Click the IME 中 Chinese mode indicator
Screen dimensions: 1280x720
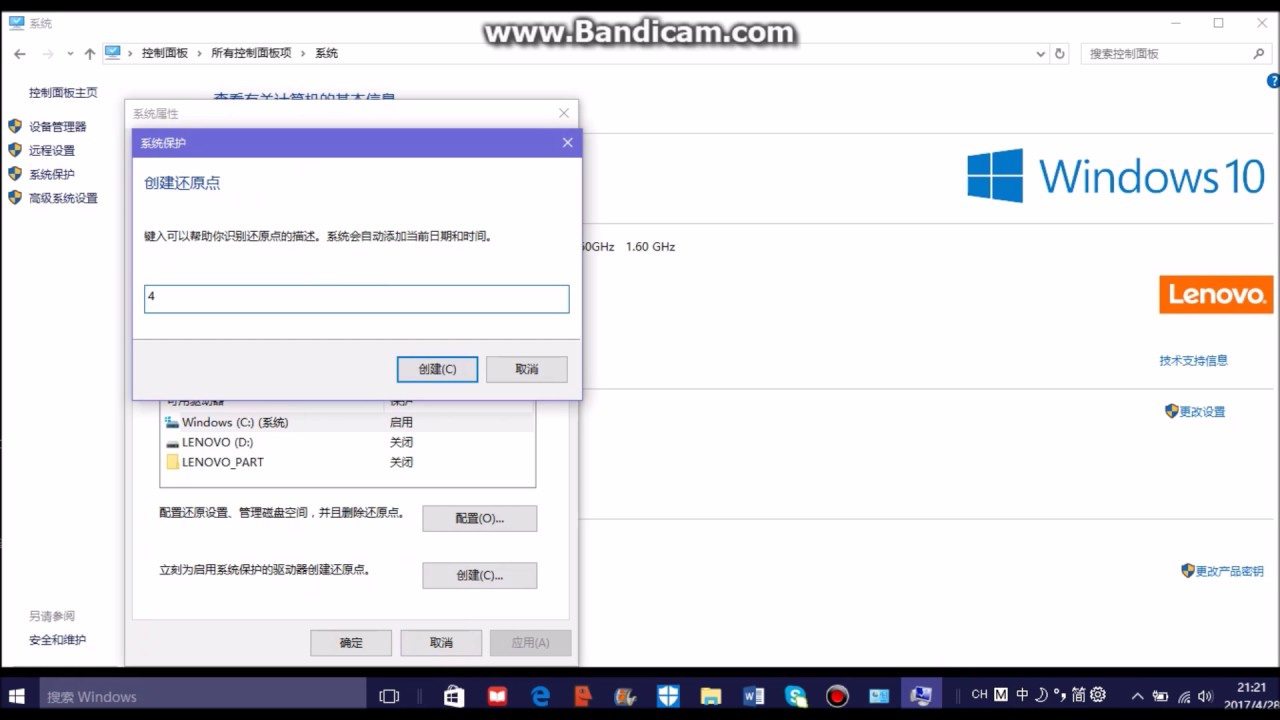(1022, 695)
